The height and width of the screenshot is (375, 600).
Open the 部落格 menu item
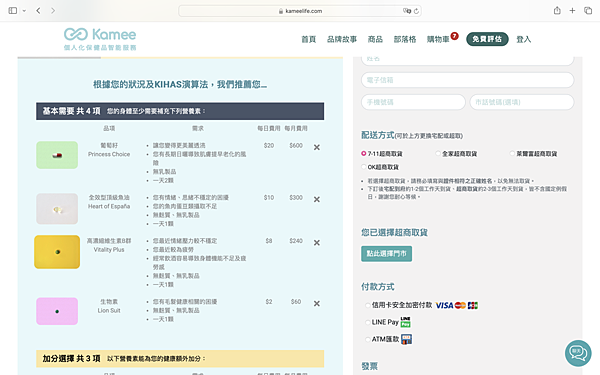click(x=405, y=39)
